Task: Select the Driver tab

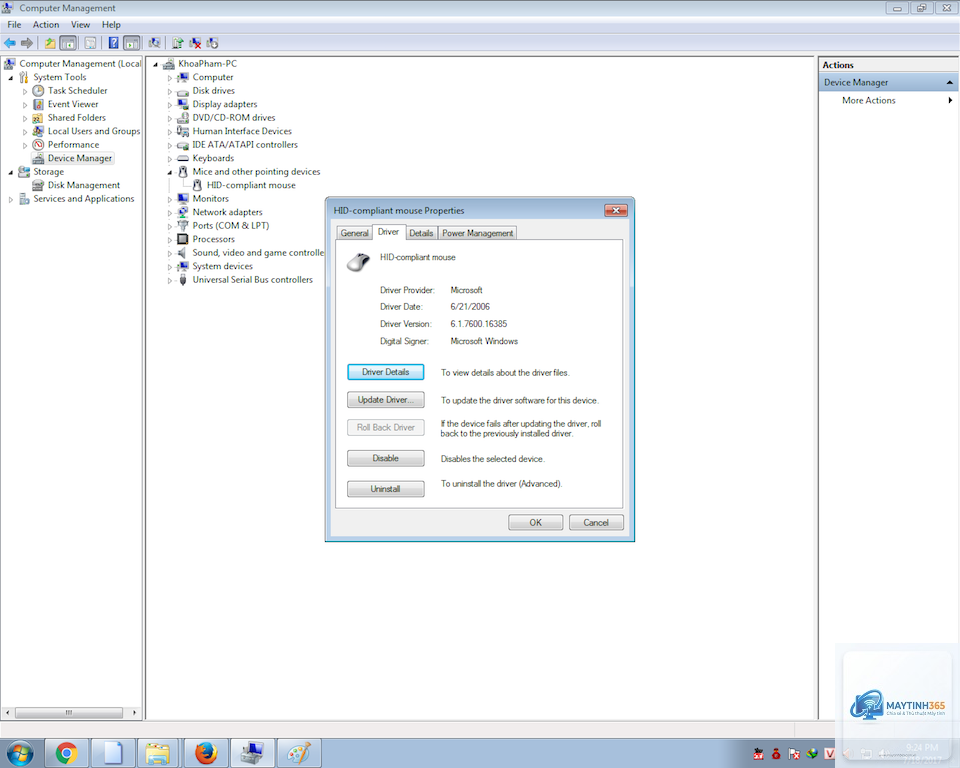Action: tap(388, 232)
